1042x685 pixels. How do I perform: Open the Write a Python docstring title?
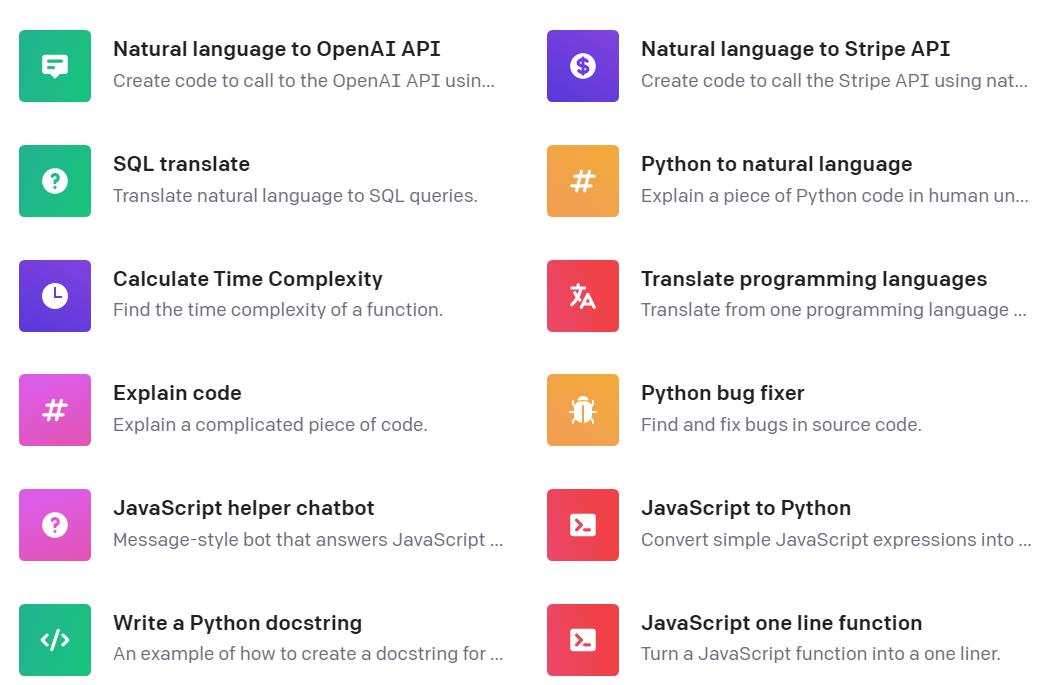coord(237,623)
